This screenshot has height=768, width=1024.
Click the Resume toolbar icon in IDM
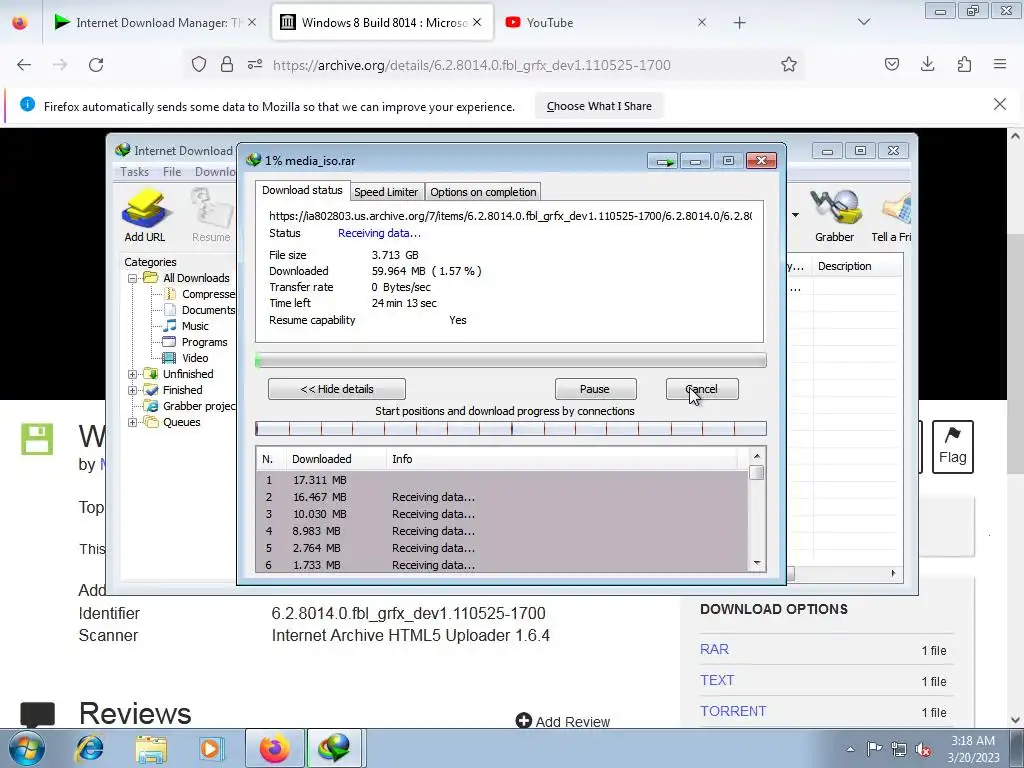[x=211, y=215]
